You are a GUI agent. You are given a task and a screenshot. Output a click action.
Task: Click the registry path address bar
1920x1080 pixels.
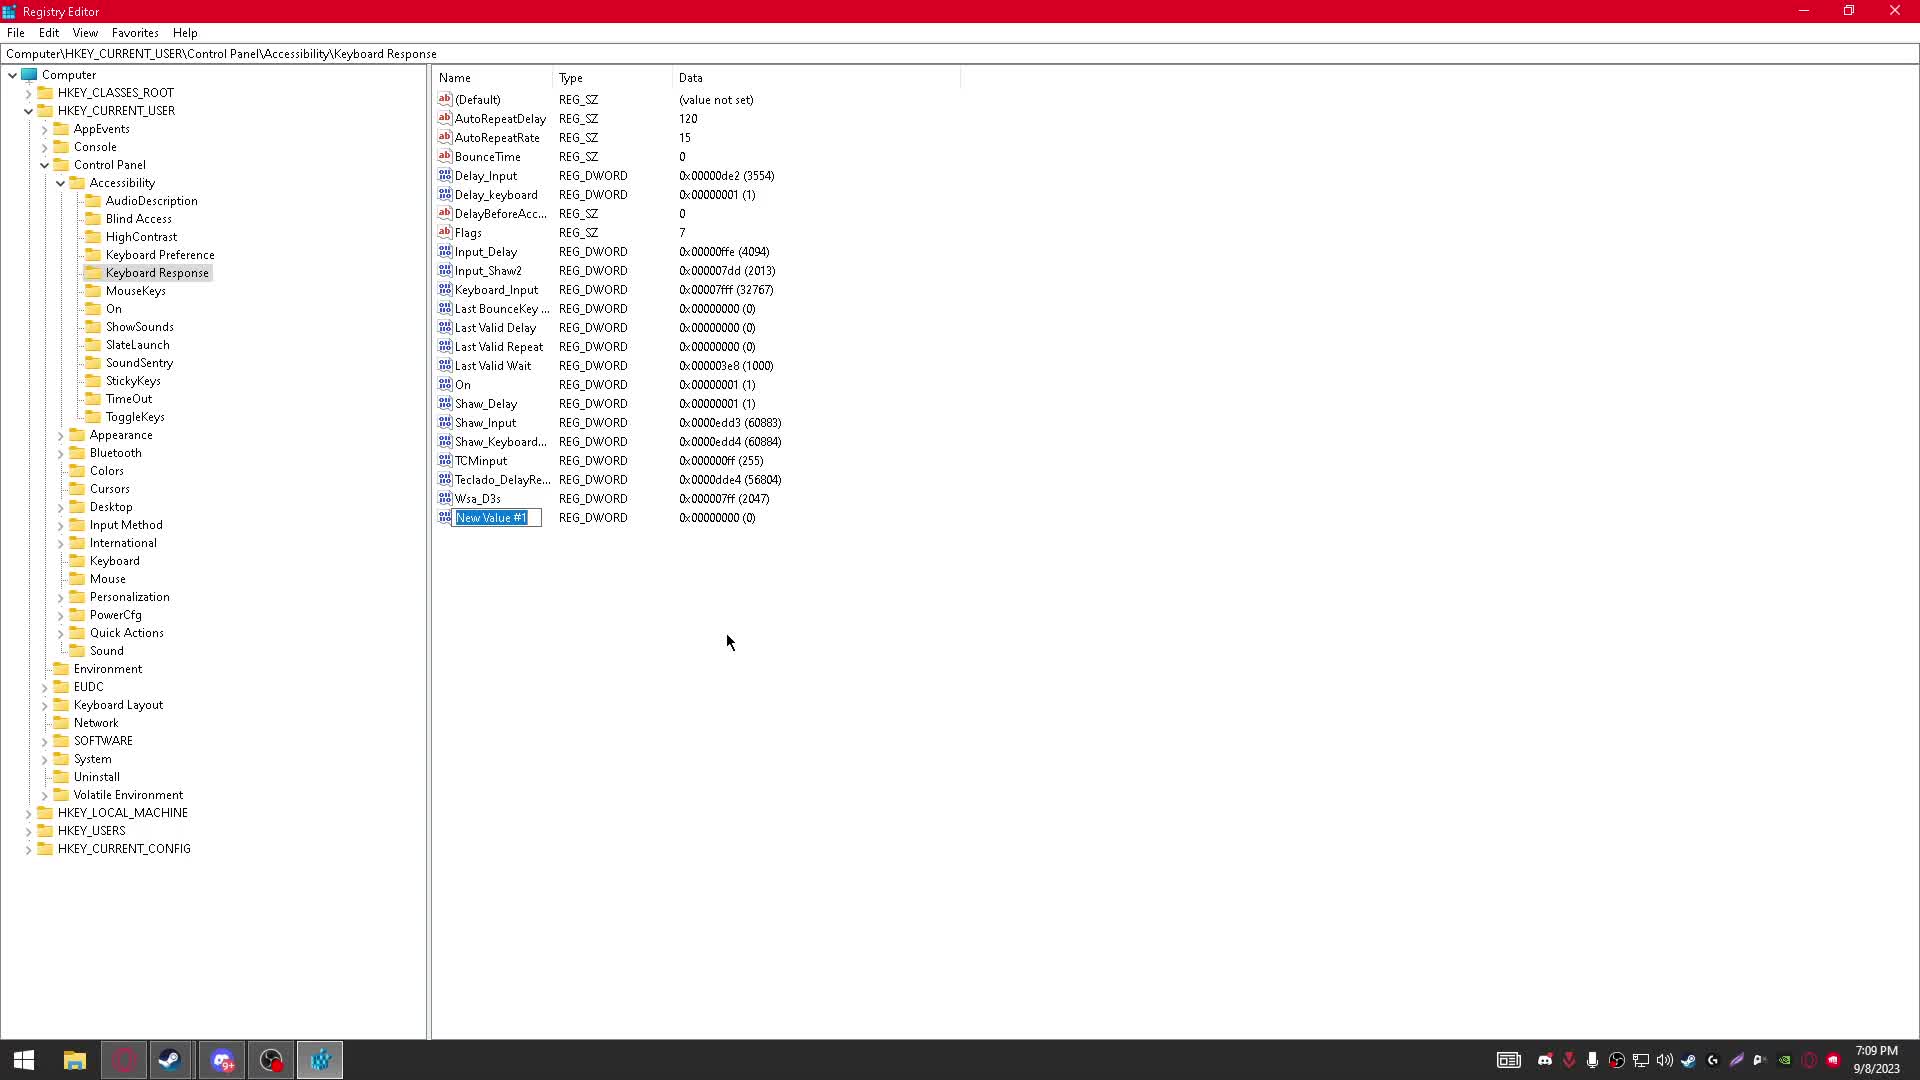pyautogui.click(x=960, y=54)
